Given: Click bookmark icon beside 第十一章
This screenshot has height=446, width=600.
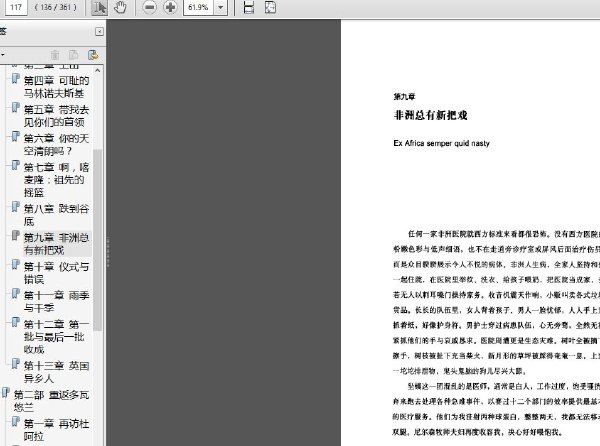Looking at the screenshot, I should (15, 294).
